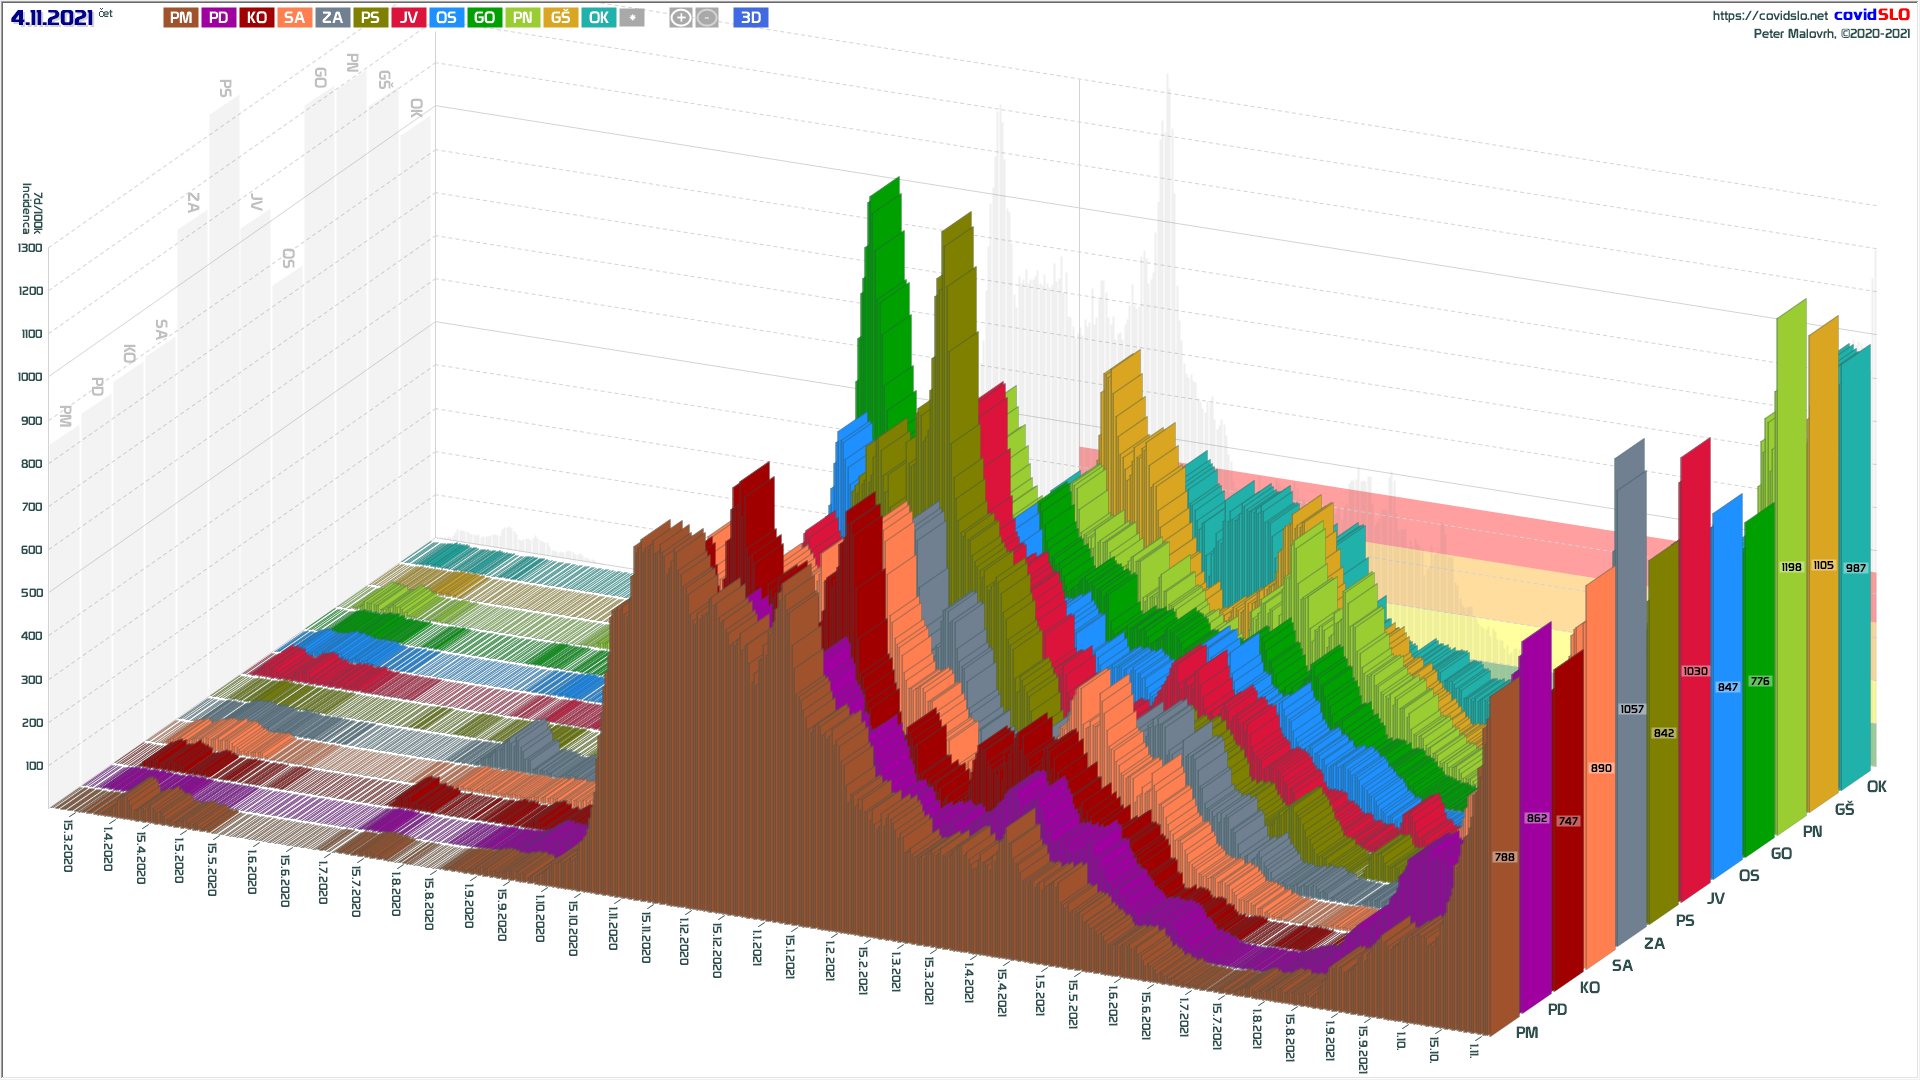Click the date 4.11.2021 heading
This screenshot has height=1080, width=1920.
[x=52, y=18]
